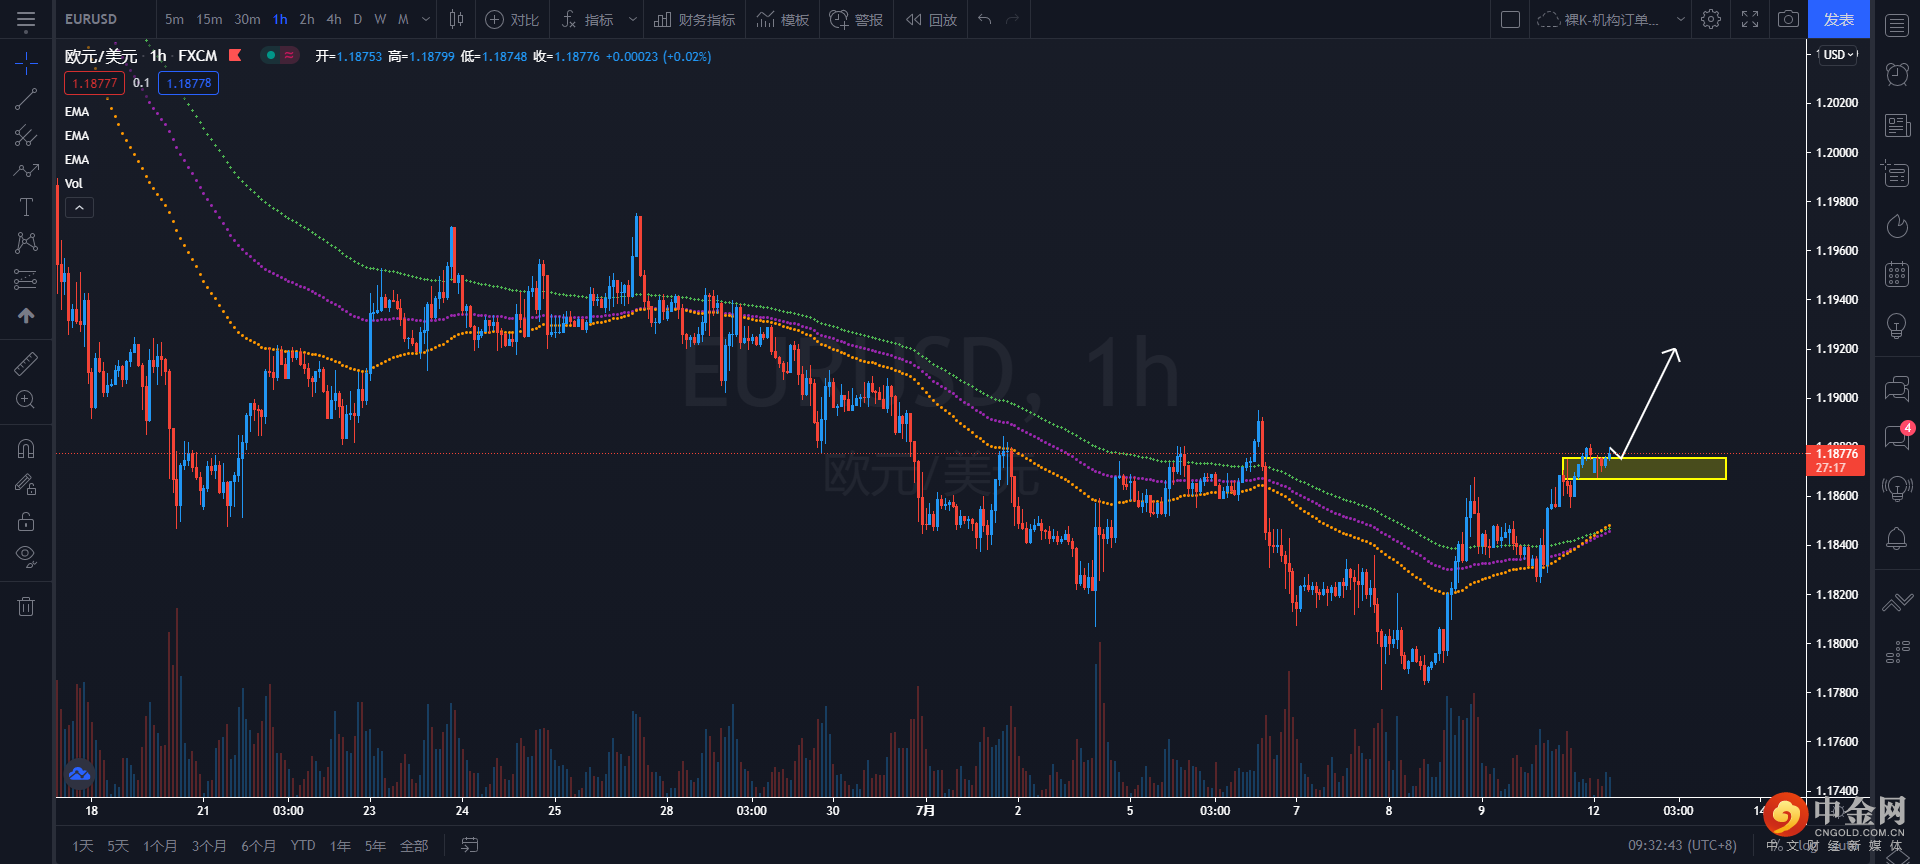
Task: Select the 3个月 date range
Action: point(208,846)
